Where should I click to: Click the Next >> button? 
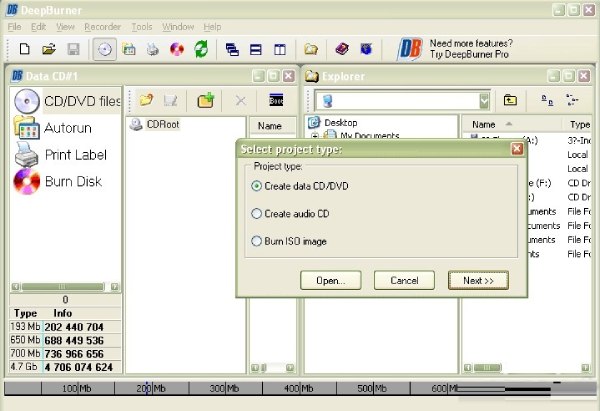pos(478,281)
